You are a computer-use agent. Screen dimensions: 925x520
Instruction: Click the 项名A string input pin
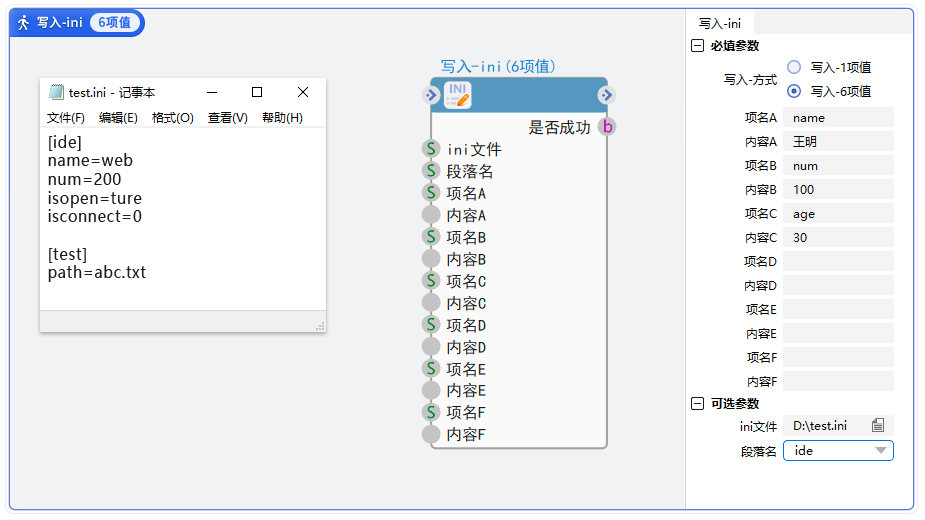click(x=431, y=192)
